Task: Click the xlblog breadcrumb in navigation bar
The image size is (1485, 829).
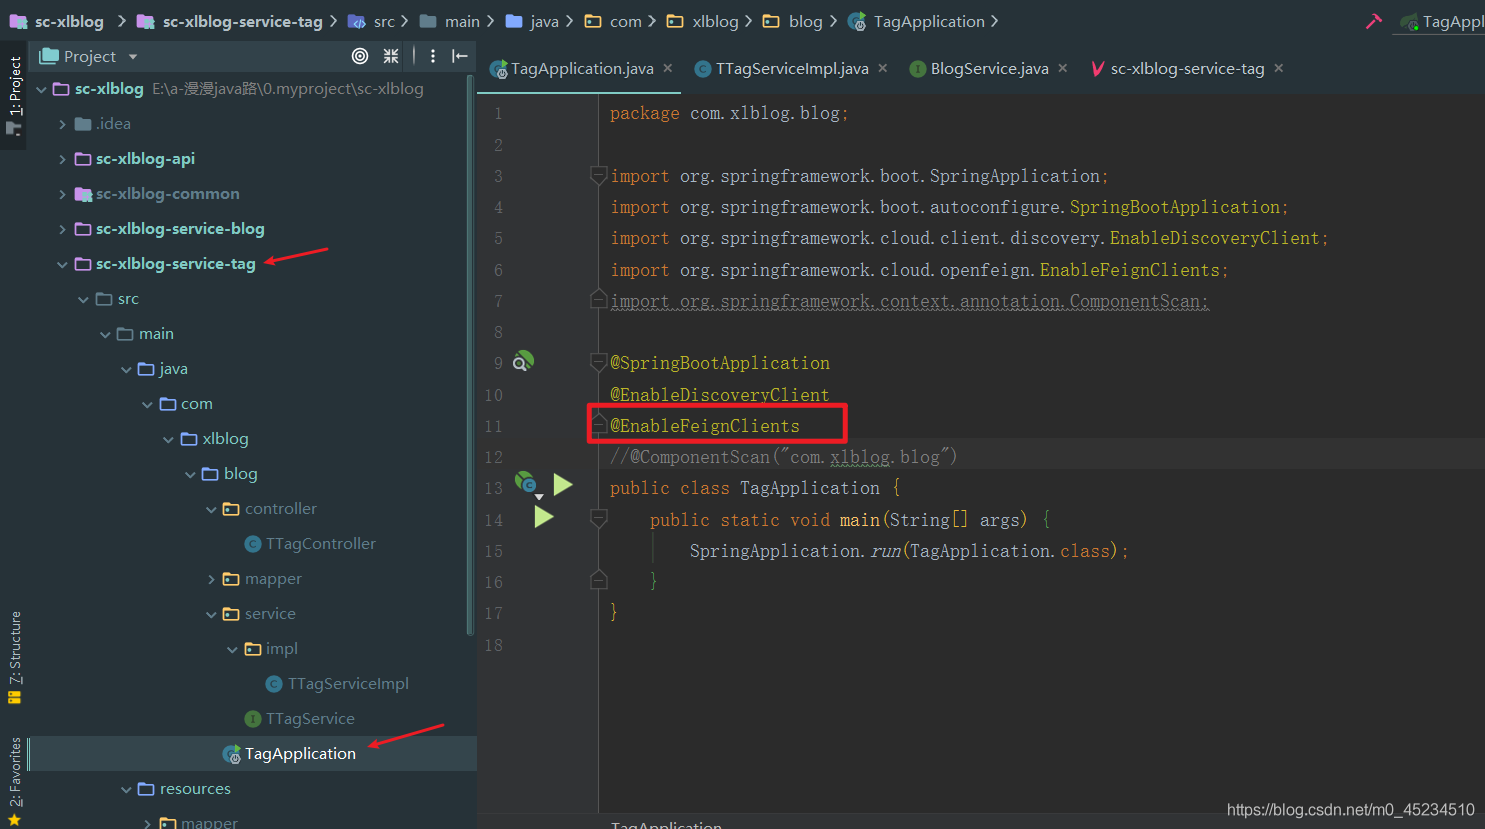Action: coord(714,21)
